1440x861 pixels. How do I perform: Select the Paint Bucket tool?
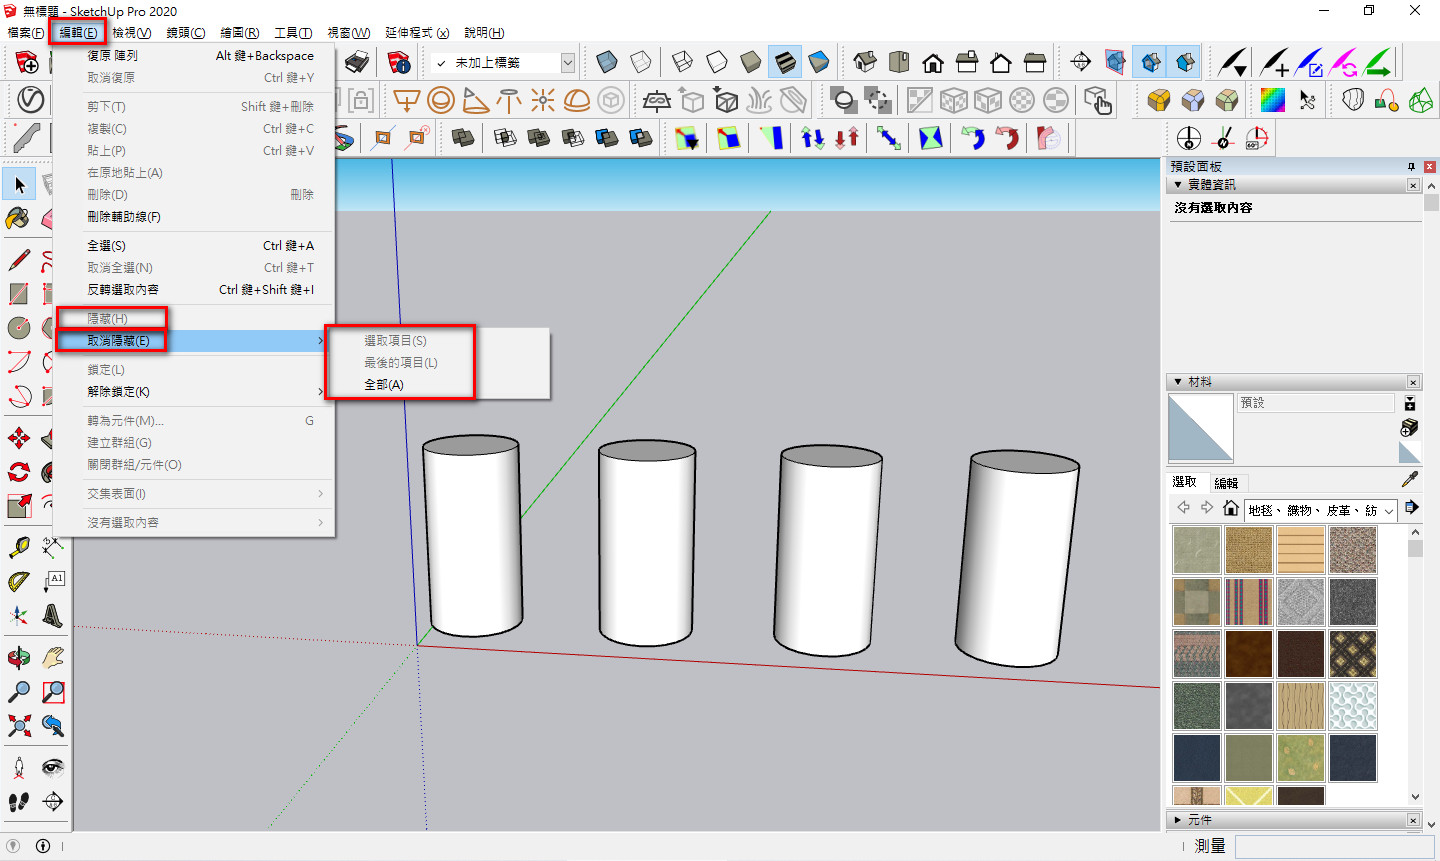pos(18,218)
